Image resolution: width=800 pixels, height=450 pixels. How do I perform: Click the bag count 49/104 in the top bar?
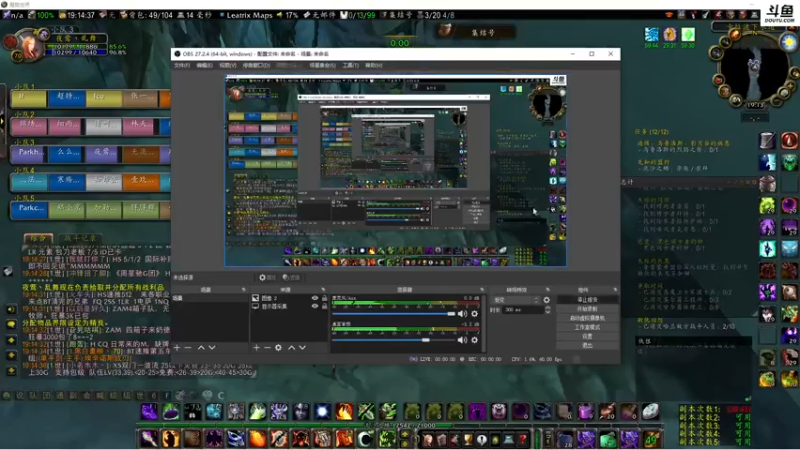click(x=147, y=15)
